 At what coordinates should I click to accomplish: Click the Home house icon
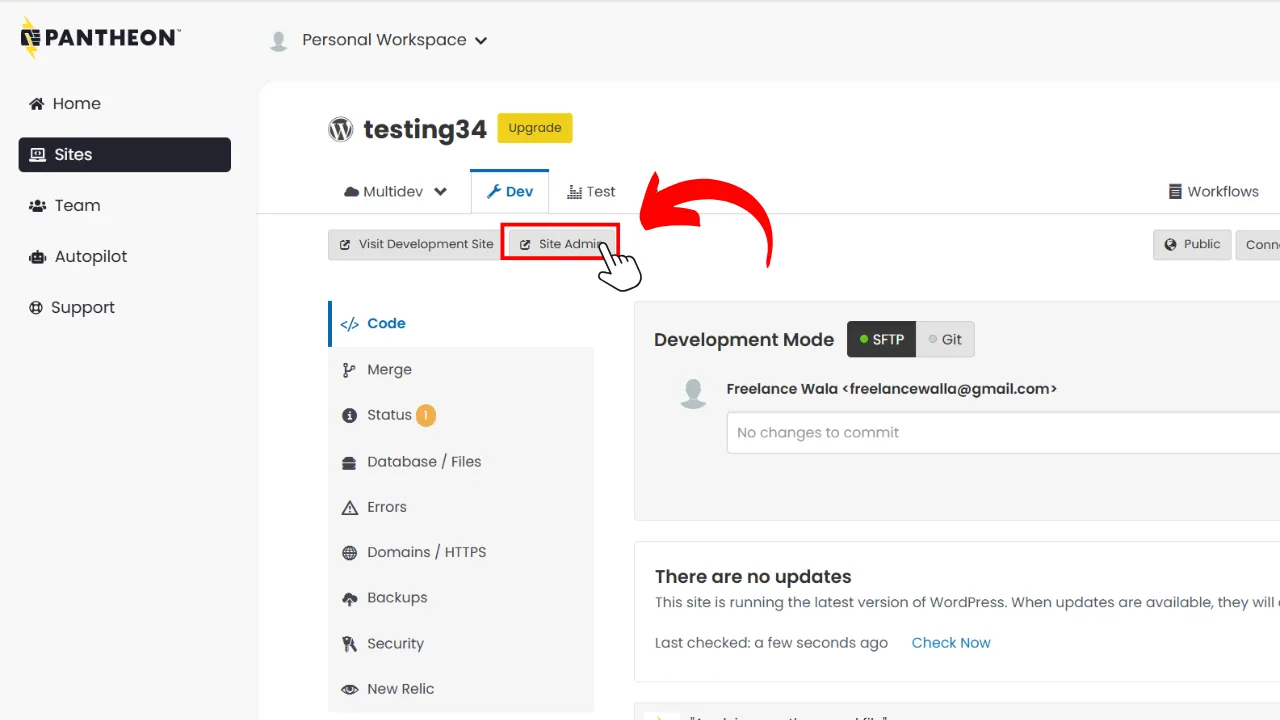click(x=37, y=104)
